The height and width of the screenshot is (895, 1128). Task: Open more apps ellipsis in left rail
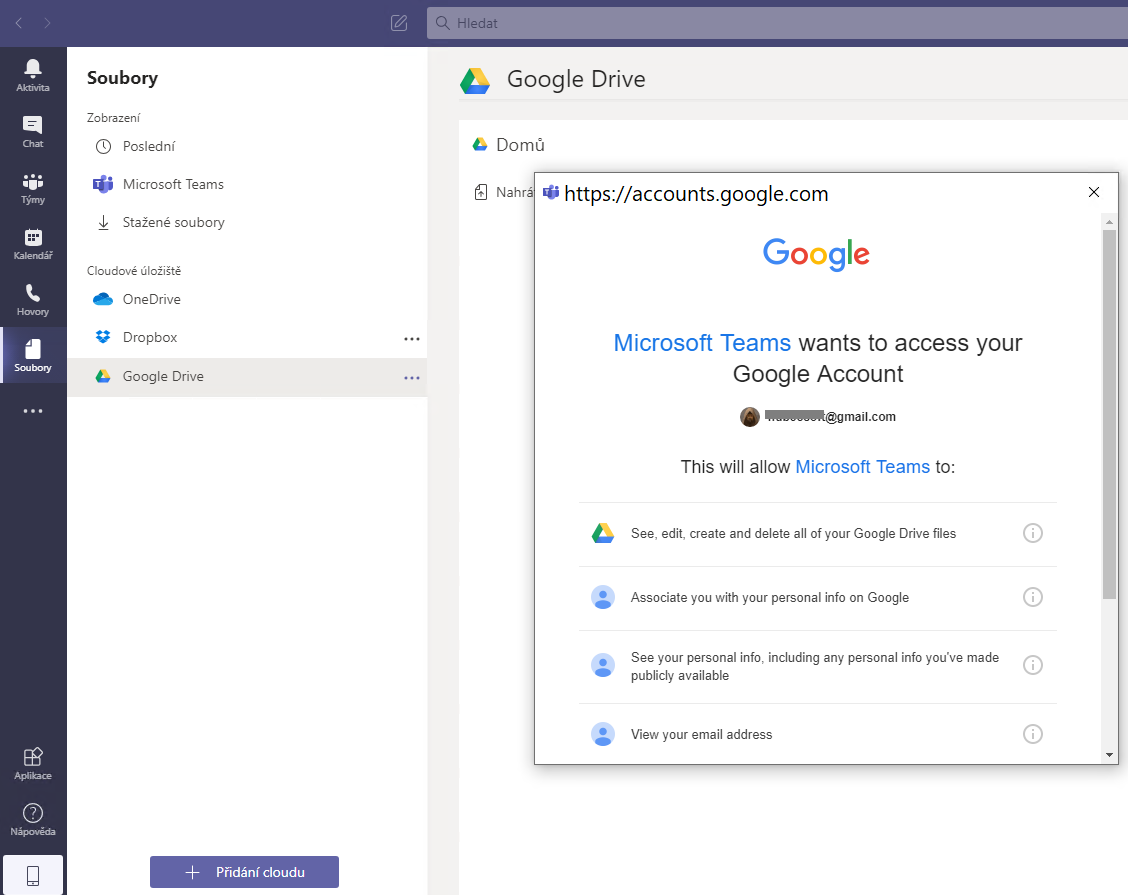pos(33,411)
